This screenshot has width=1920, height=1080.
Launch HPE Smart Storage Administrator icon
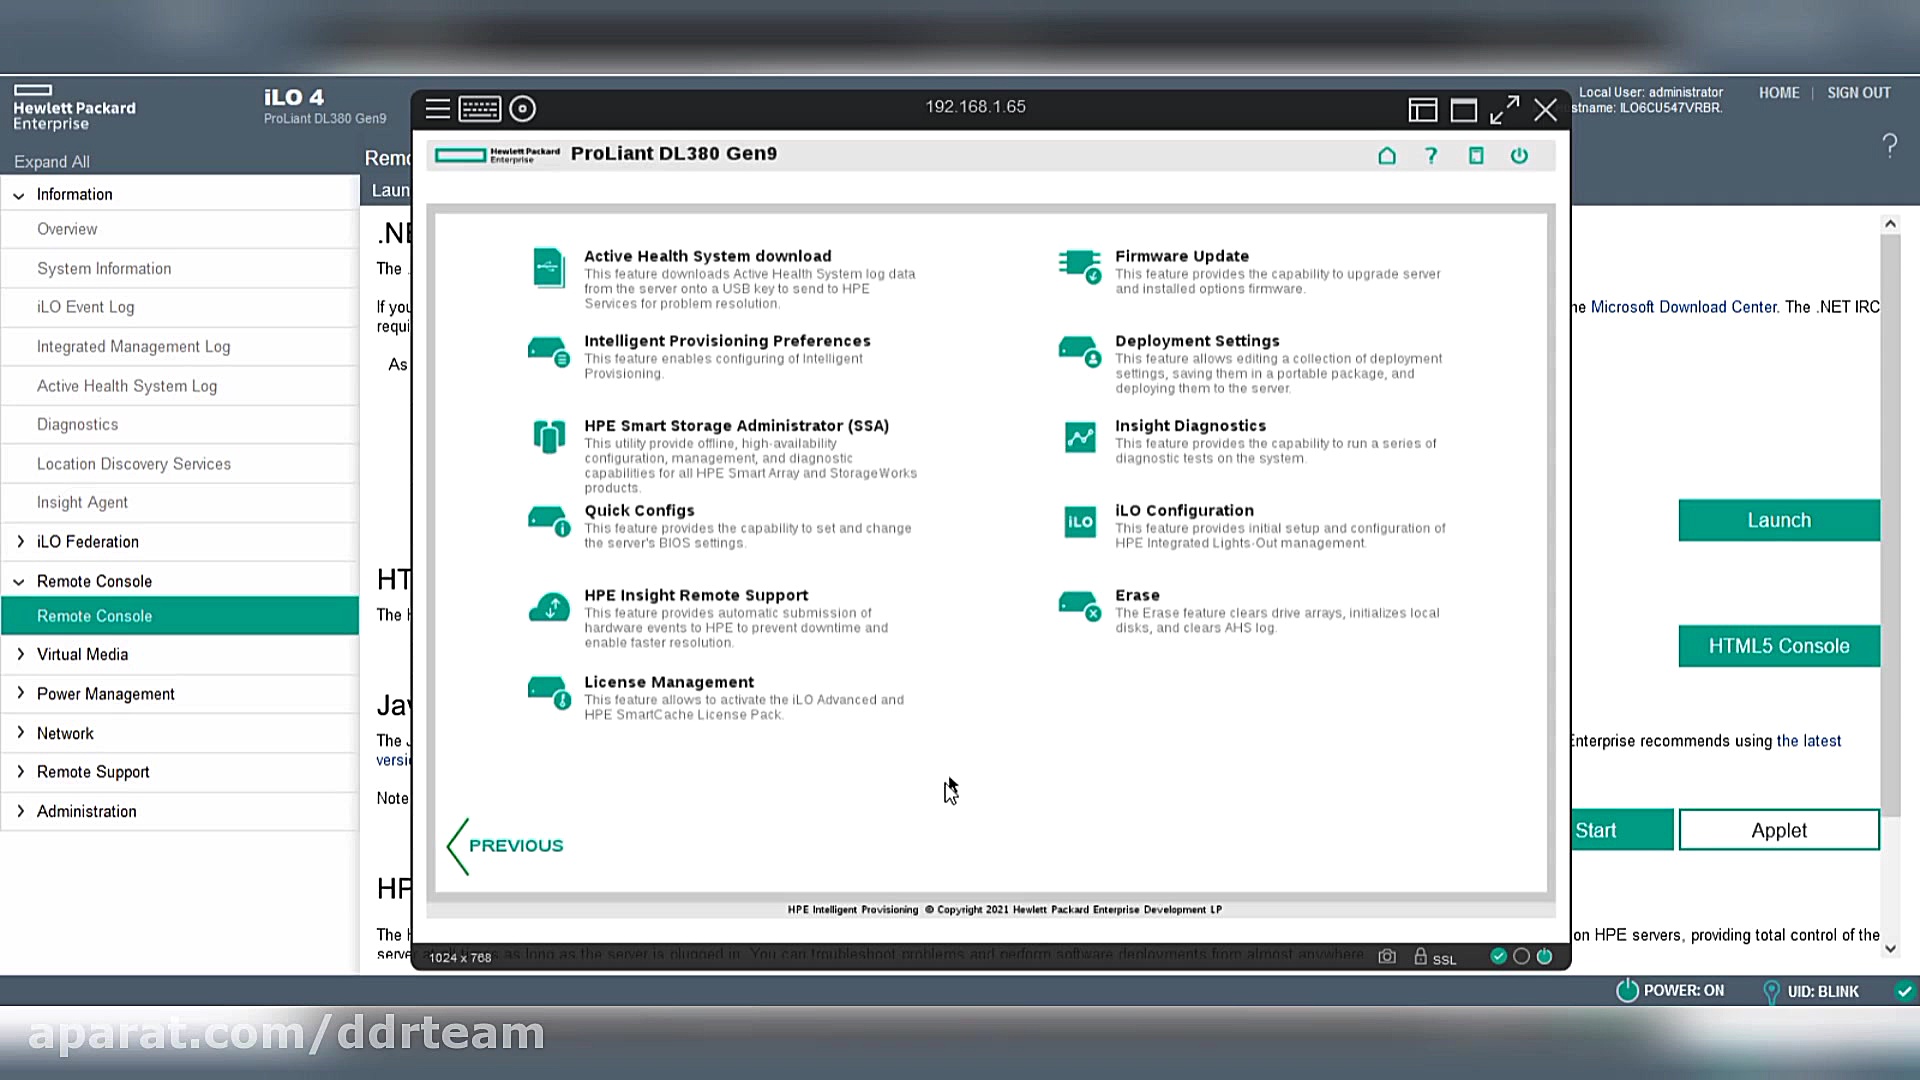(549, 436)
